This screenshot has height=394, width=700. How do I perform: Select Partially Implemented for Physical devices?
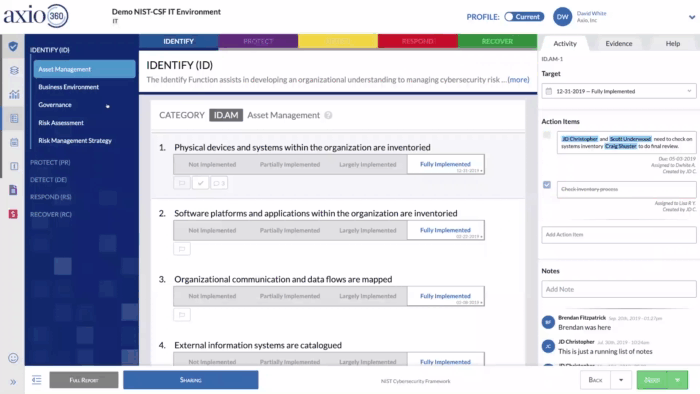point(290,164)
